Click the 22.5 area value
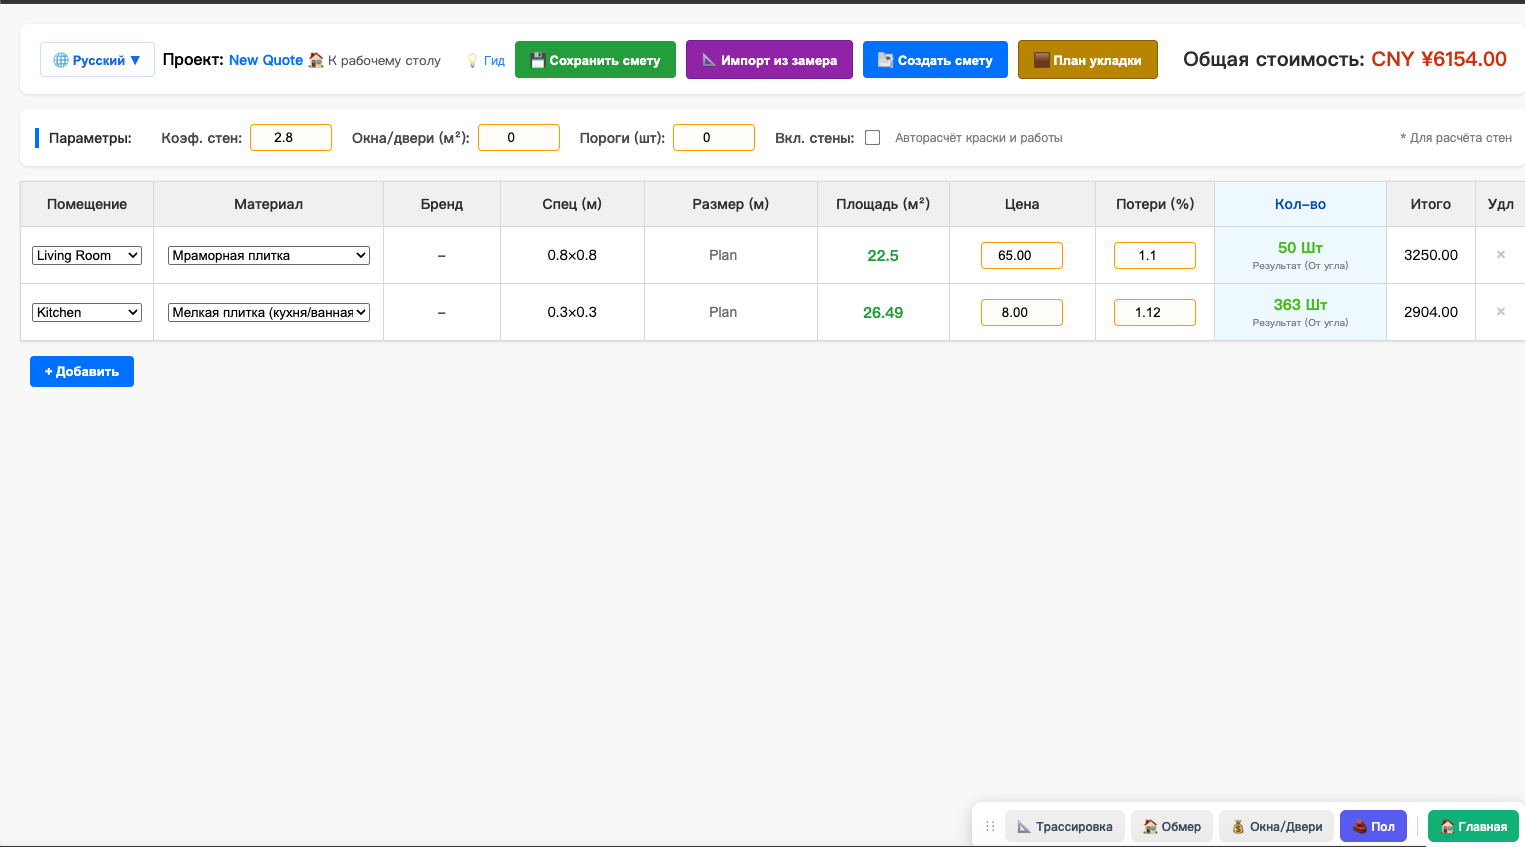 coord(883,256)
